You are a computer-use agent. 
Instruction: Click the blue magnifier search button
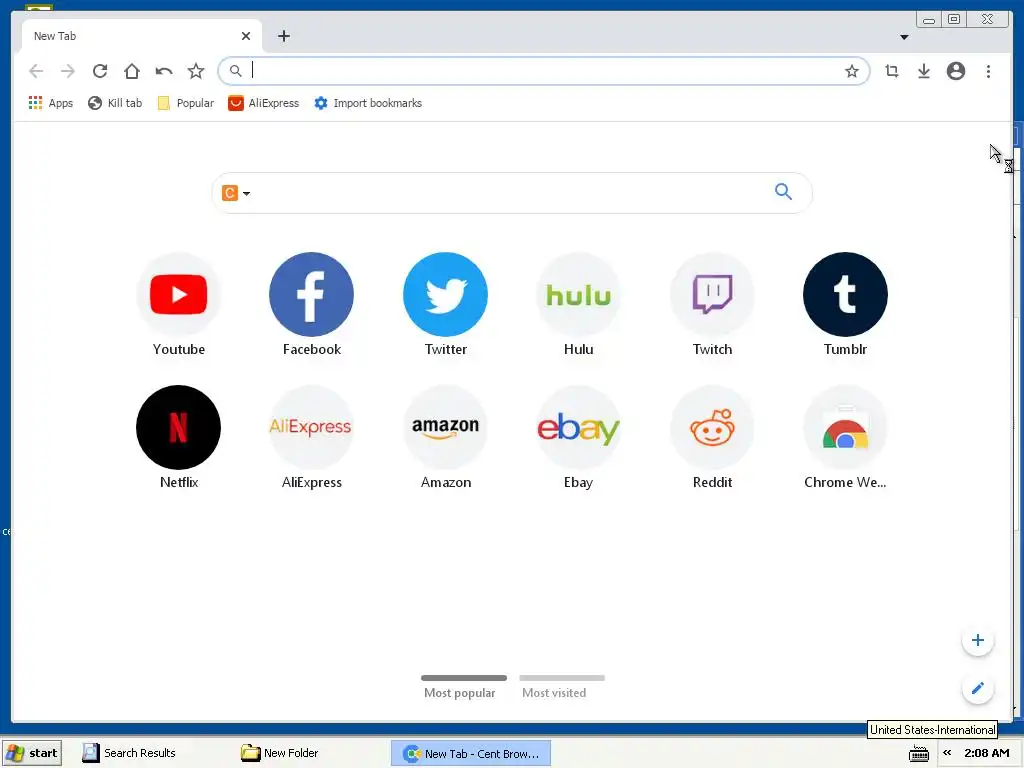pyautogui.click(x=783, y=191)
